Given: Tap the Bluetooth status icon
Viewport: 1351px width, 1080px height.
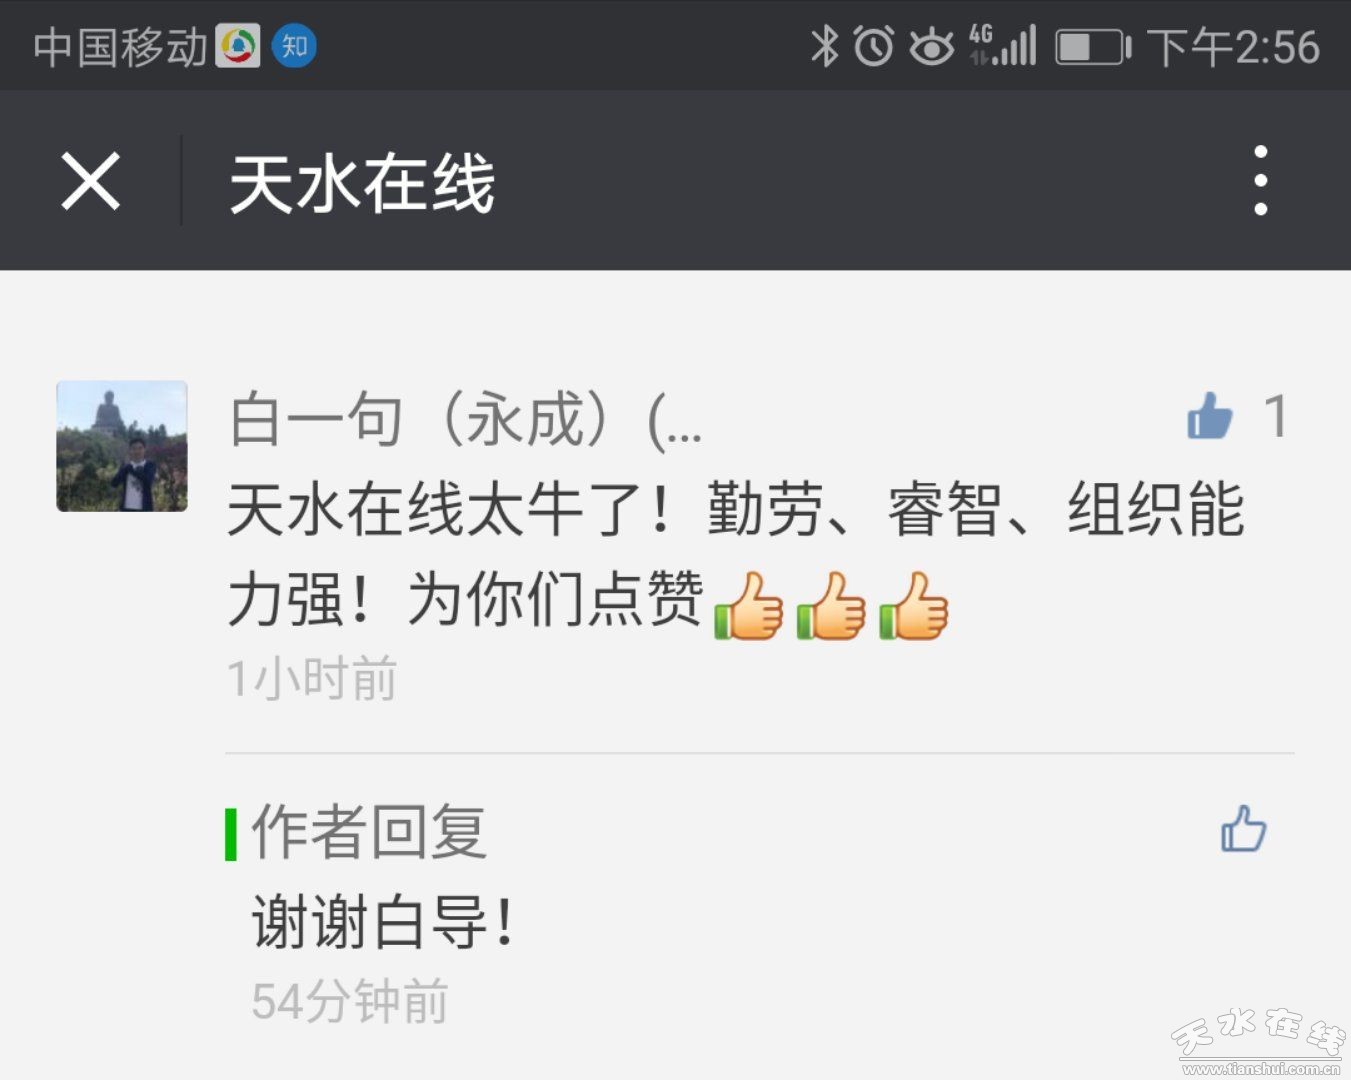Looking at the screenshot, I should [824, 46].
